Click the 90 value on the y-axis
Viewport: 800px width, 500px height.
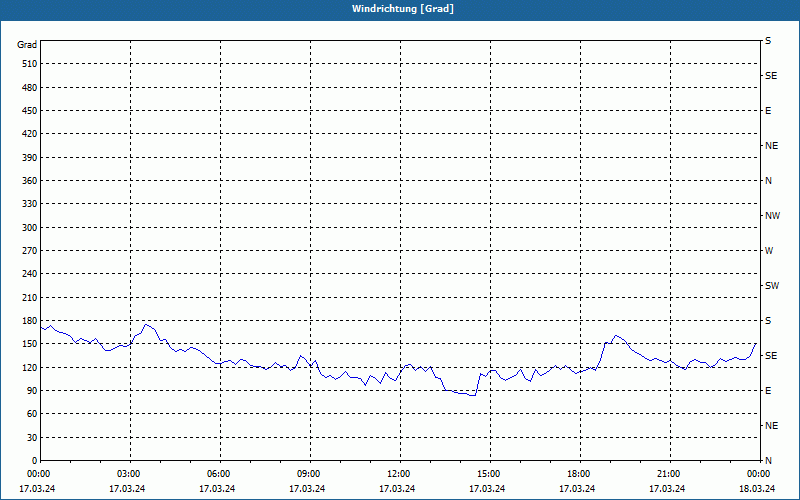coord(31,391)
